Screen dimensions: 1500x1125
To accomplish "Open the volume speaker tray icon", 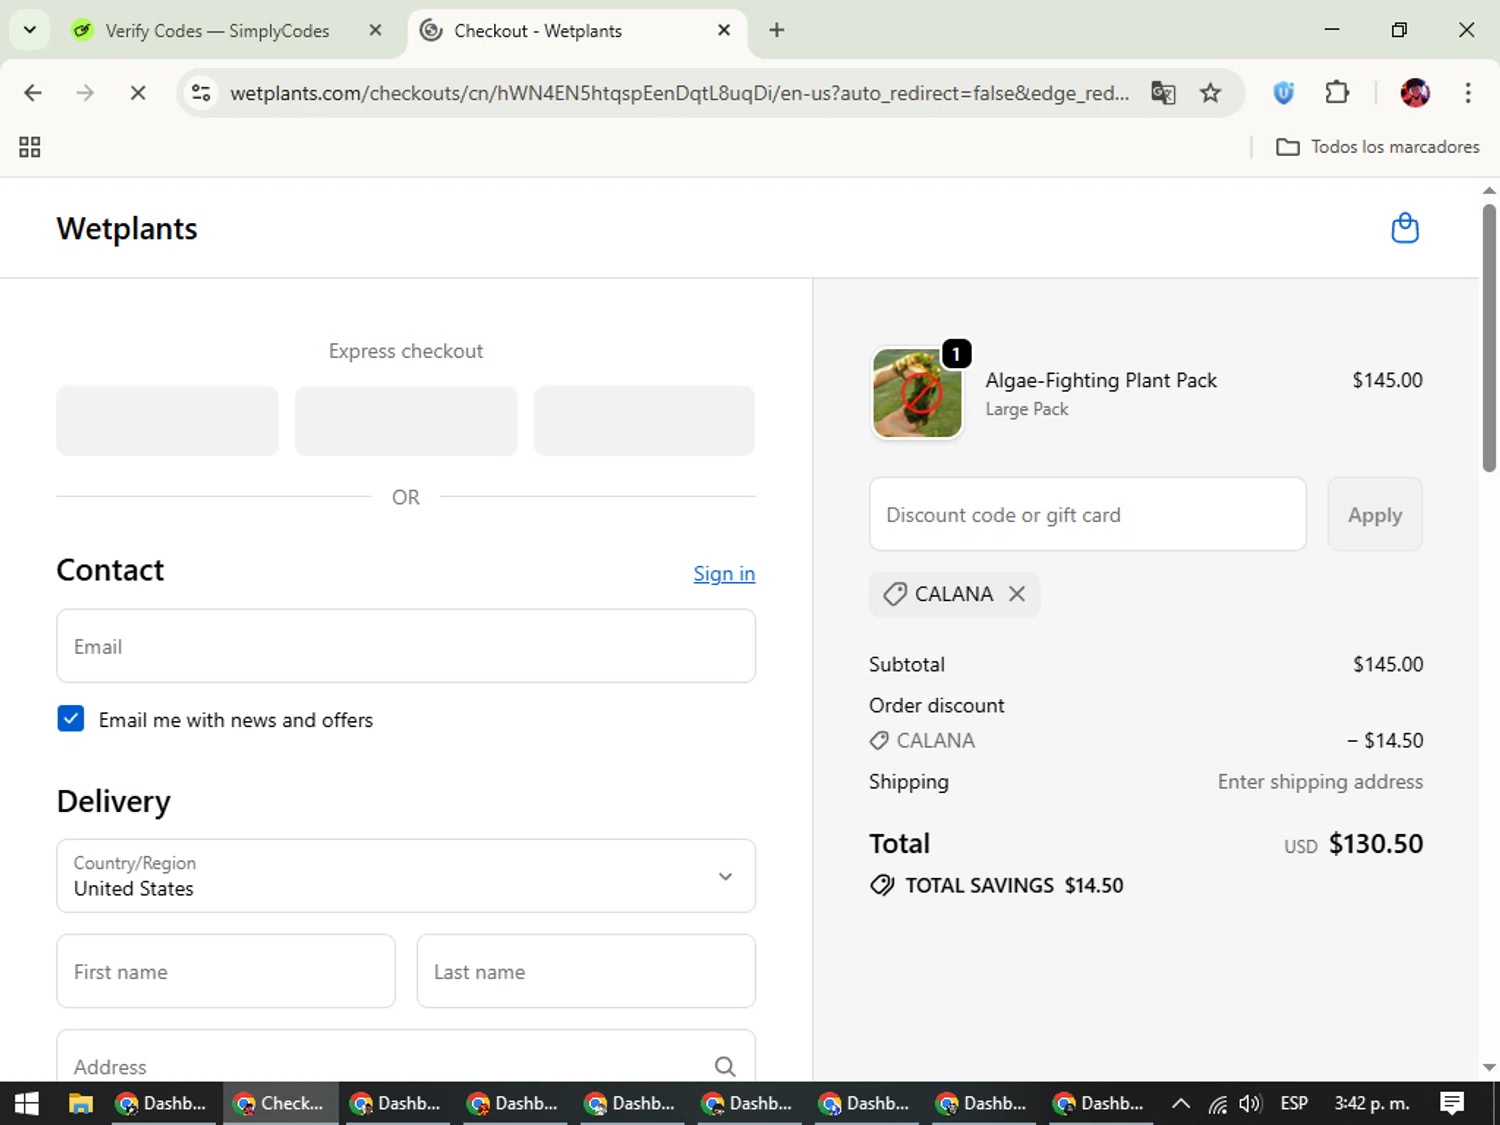I will tap(1250, 1104).
